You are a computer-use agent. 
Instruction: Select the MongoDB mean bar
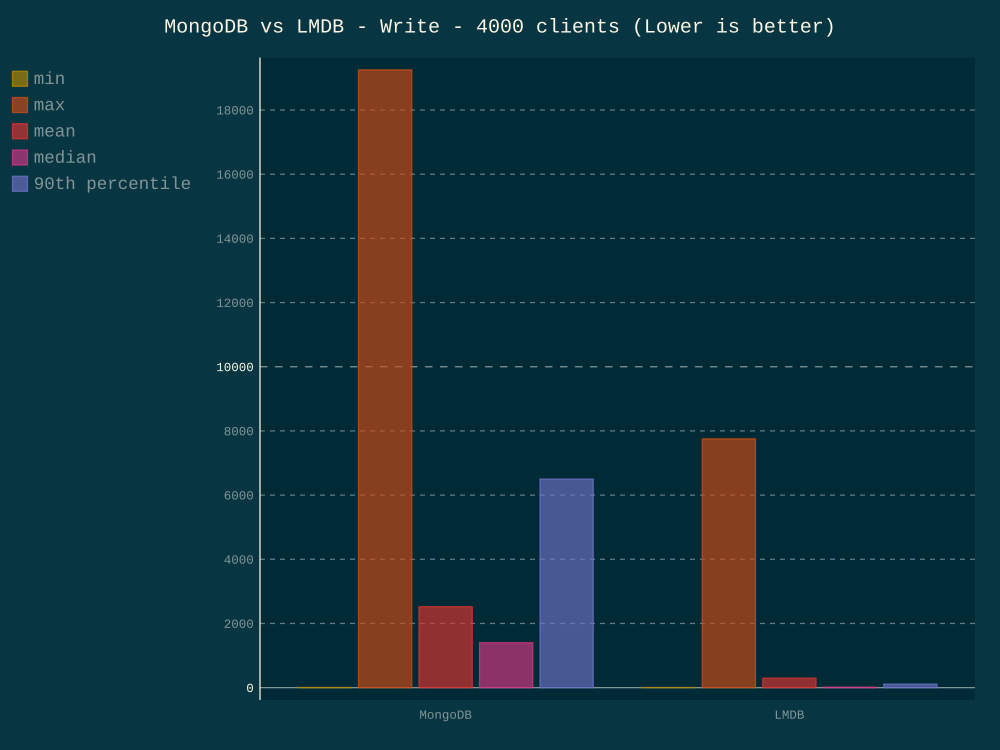tap(446, 647)
